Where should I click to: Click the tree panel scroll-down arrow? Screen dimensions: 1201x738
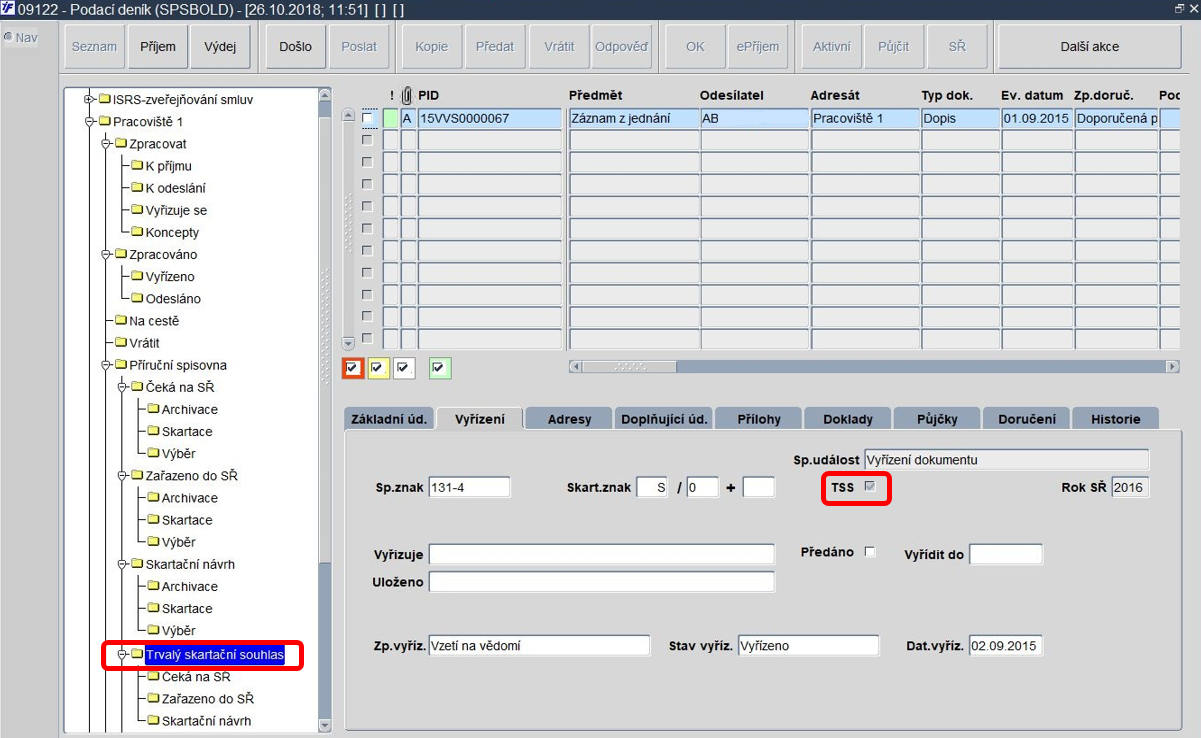click(x=324, y=725)
